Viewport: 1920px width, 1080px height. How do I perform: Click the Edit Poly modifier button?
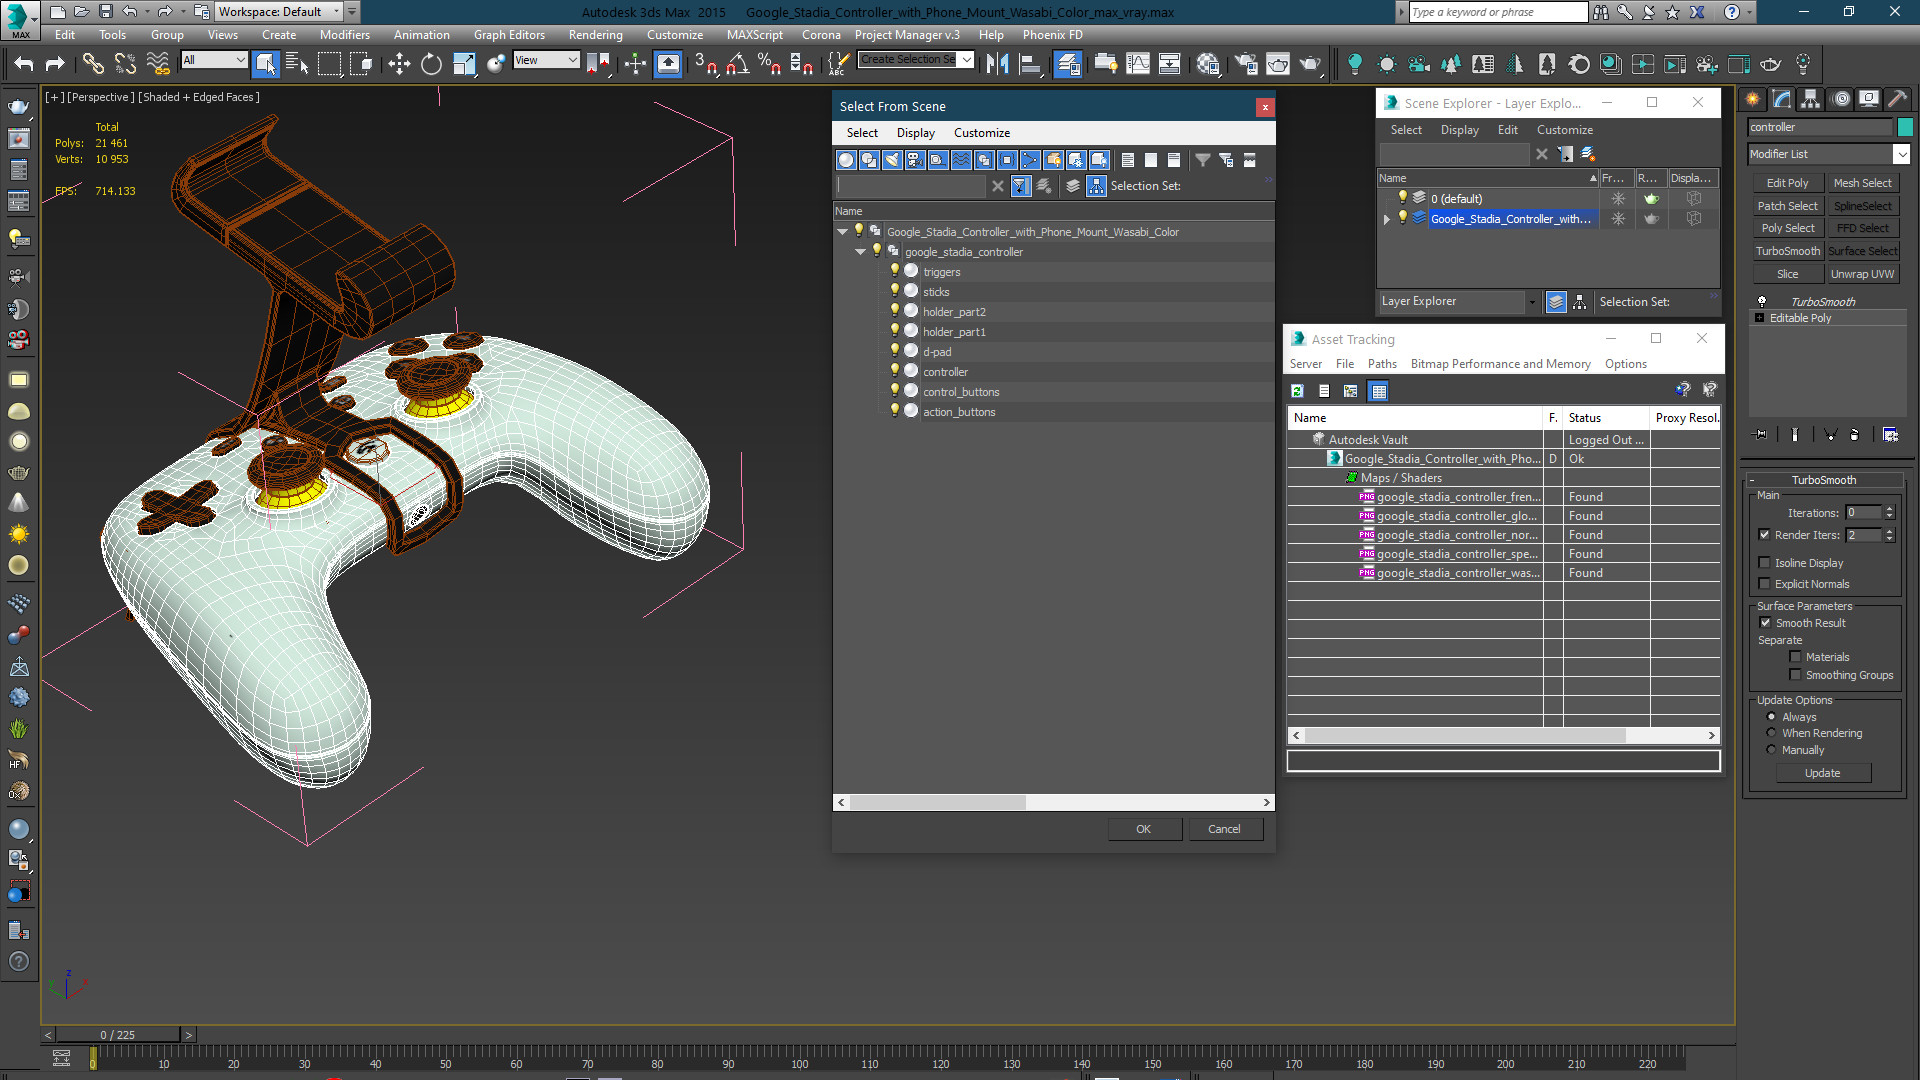click(1787, 183)
